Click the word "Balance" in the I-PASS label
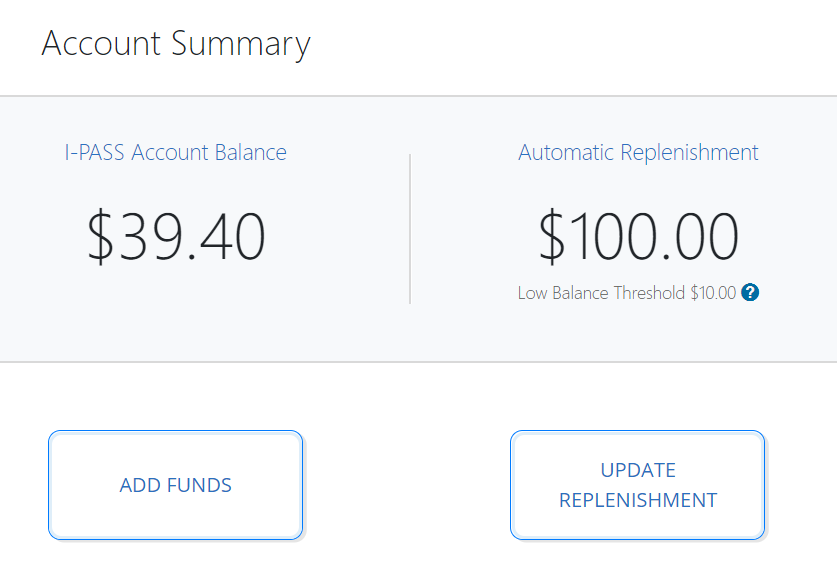 pyautogui.click(x=250, y=153)
